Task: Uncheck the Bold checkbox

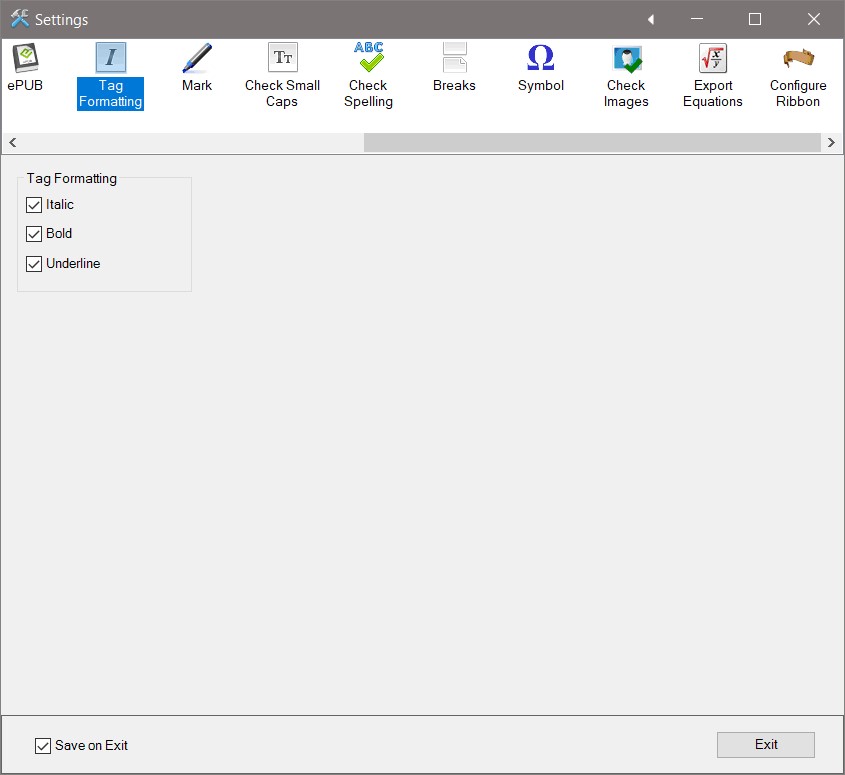Action: [34, 234]
